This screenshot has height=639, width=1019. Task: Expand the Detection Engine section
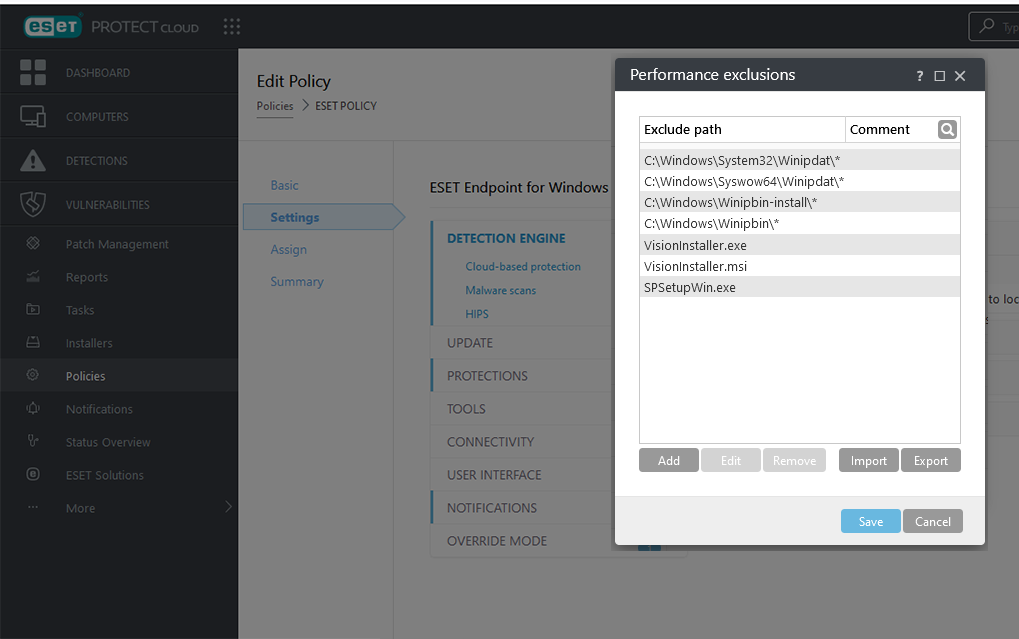(x=506, y=239)
